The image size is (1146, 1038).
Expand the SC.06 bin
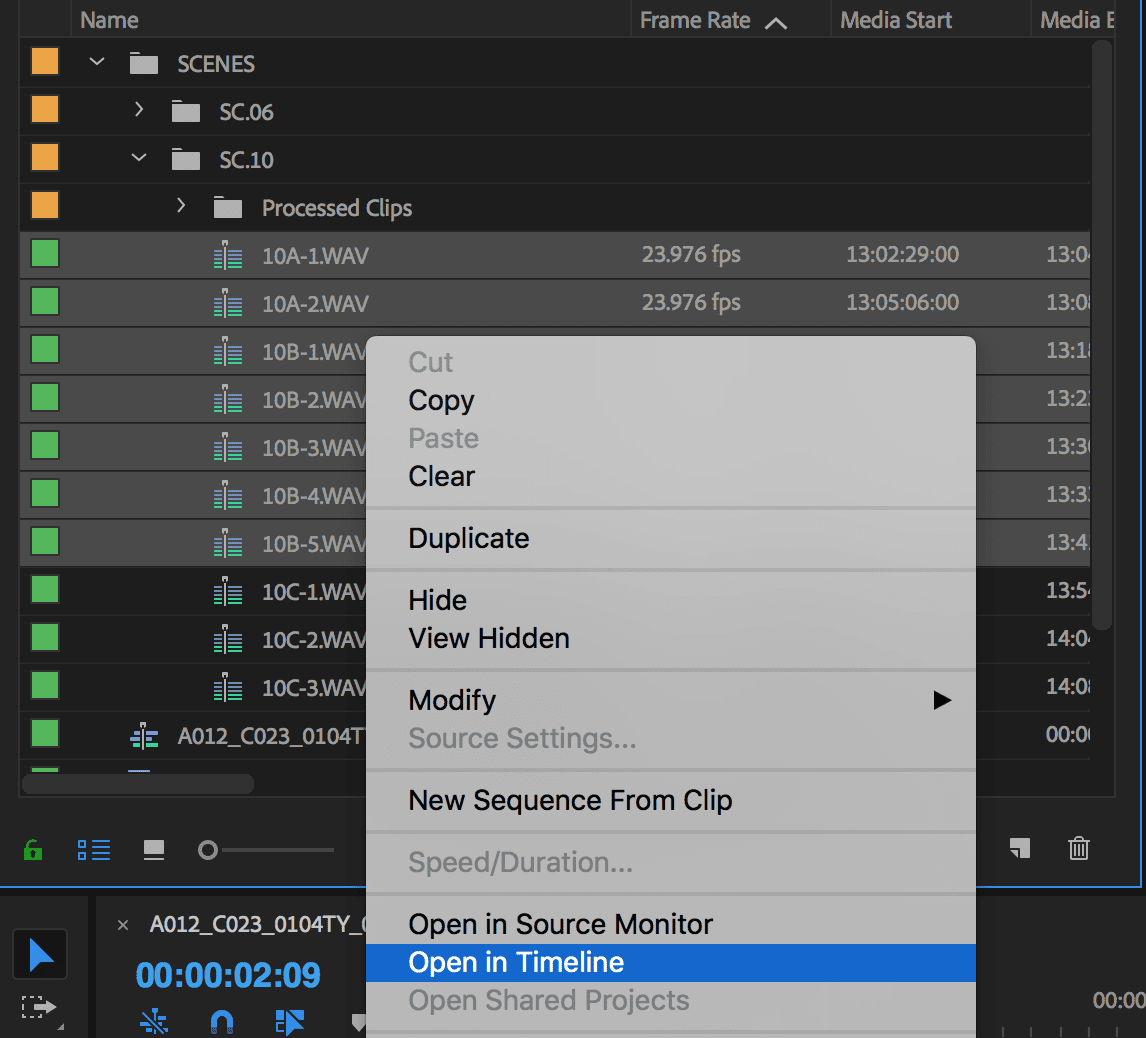[x=139, y=111]
